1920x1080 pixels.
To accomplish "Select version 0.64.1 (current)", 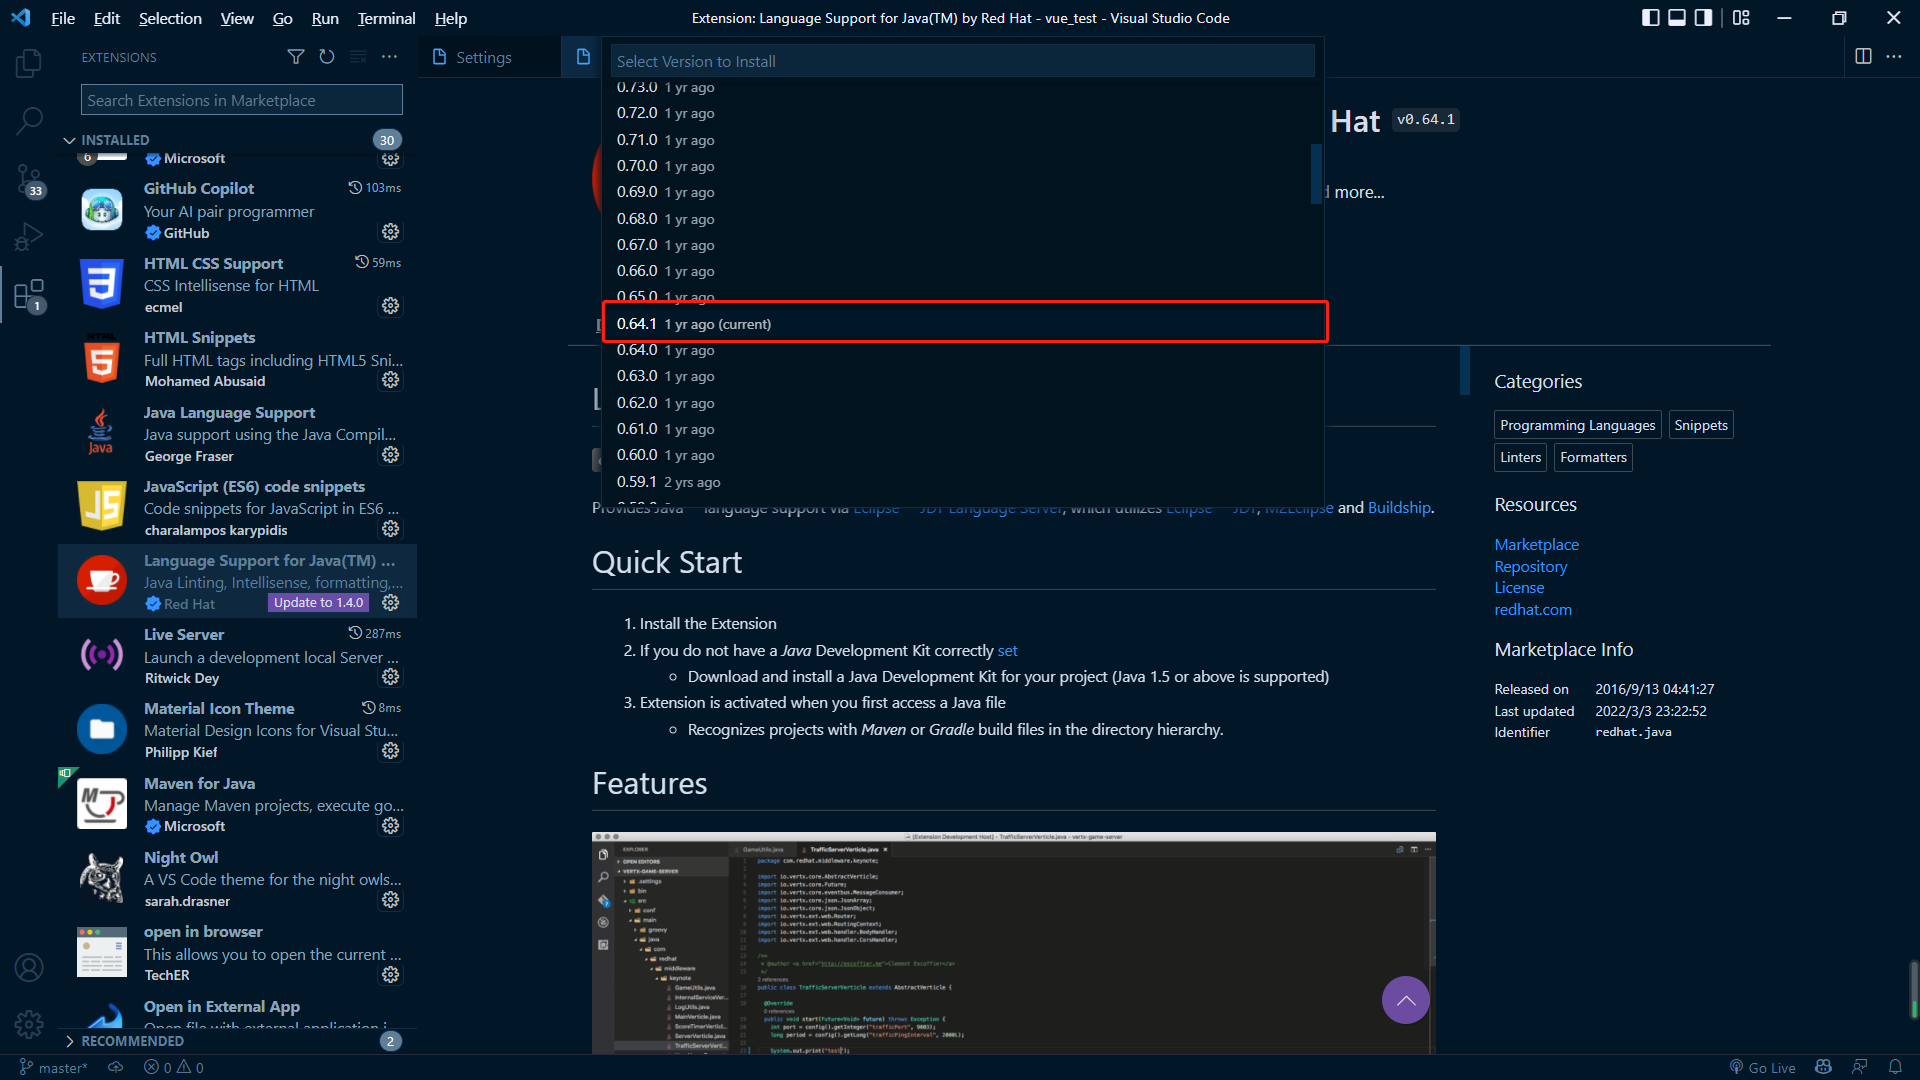I will [963, 324].
